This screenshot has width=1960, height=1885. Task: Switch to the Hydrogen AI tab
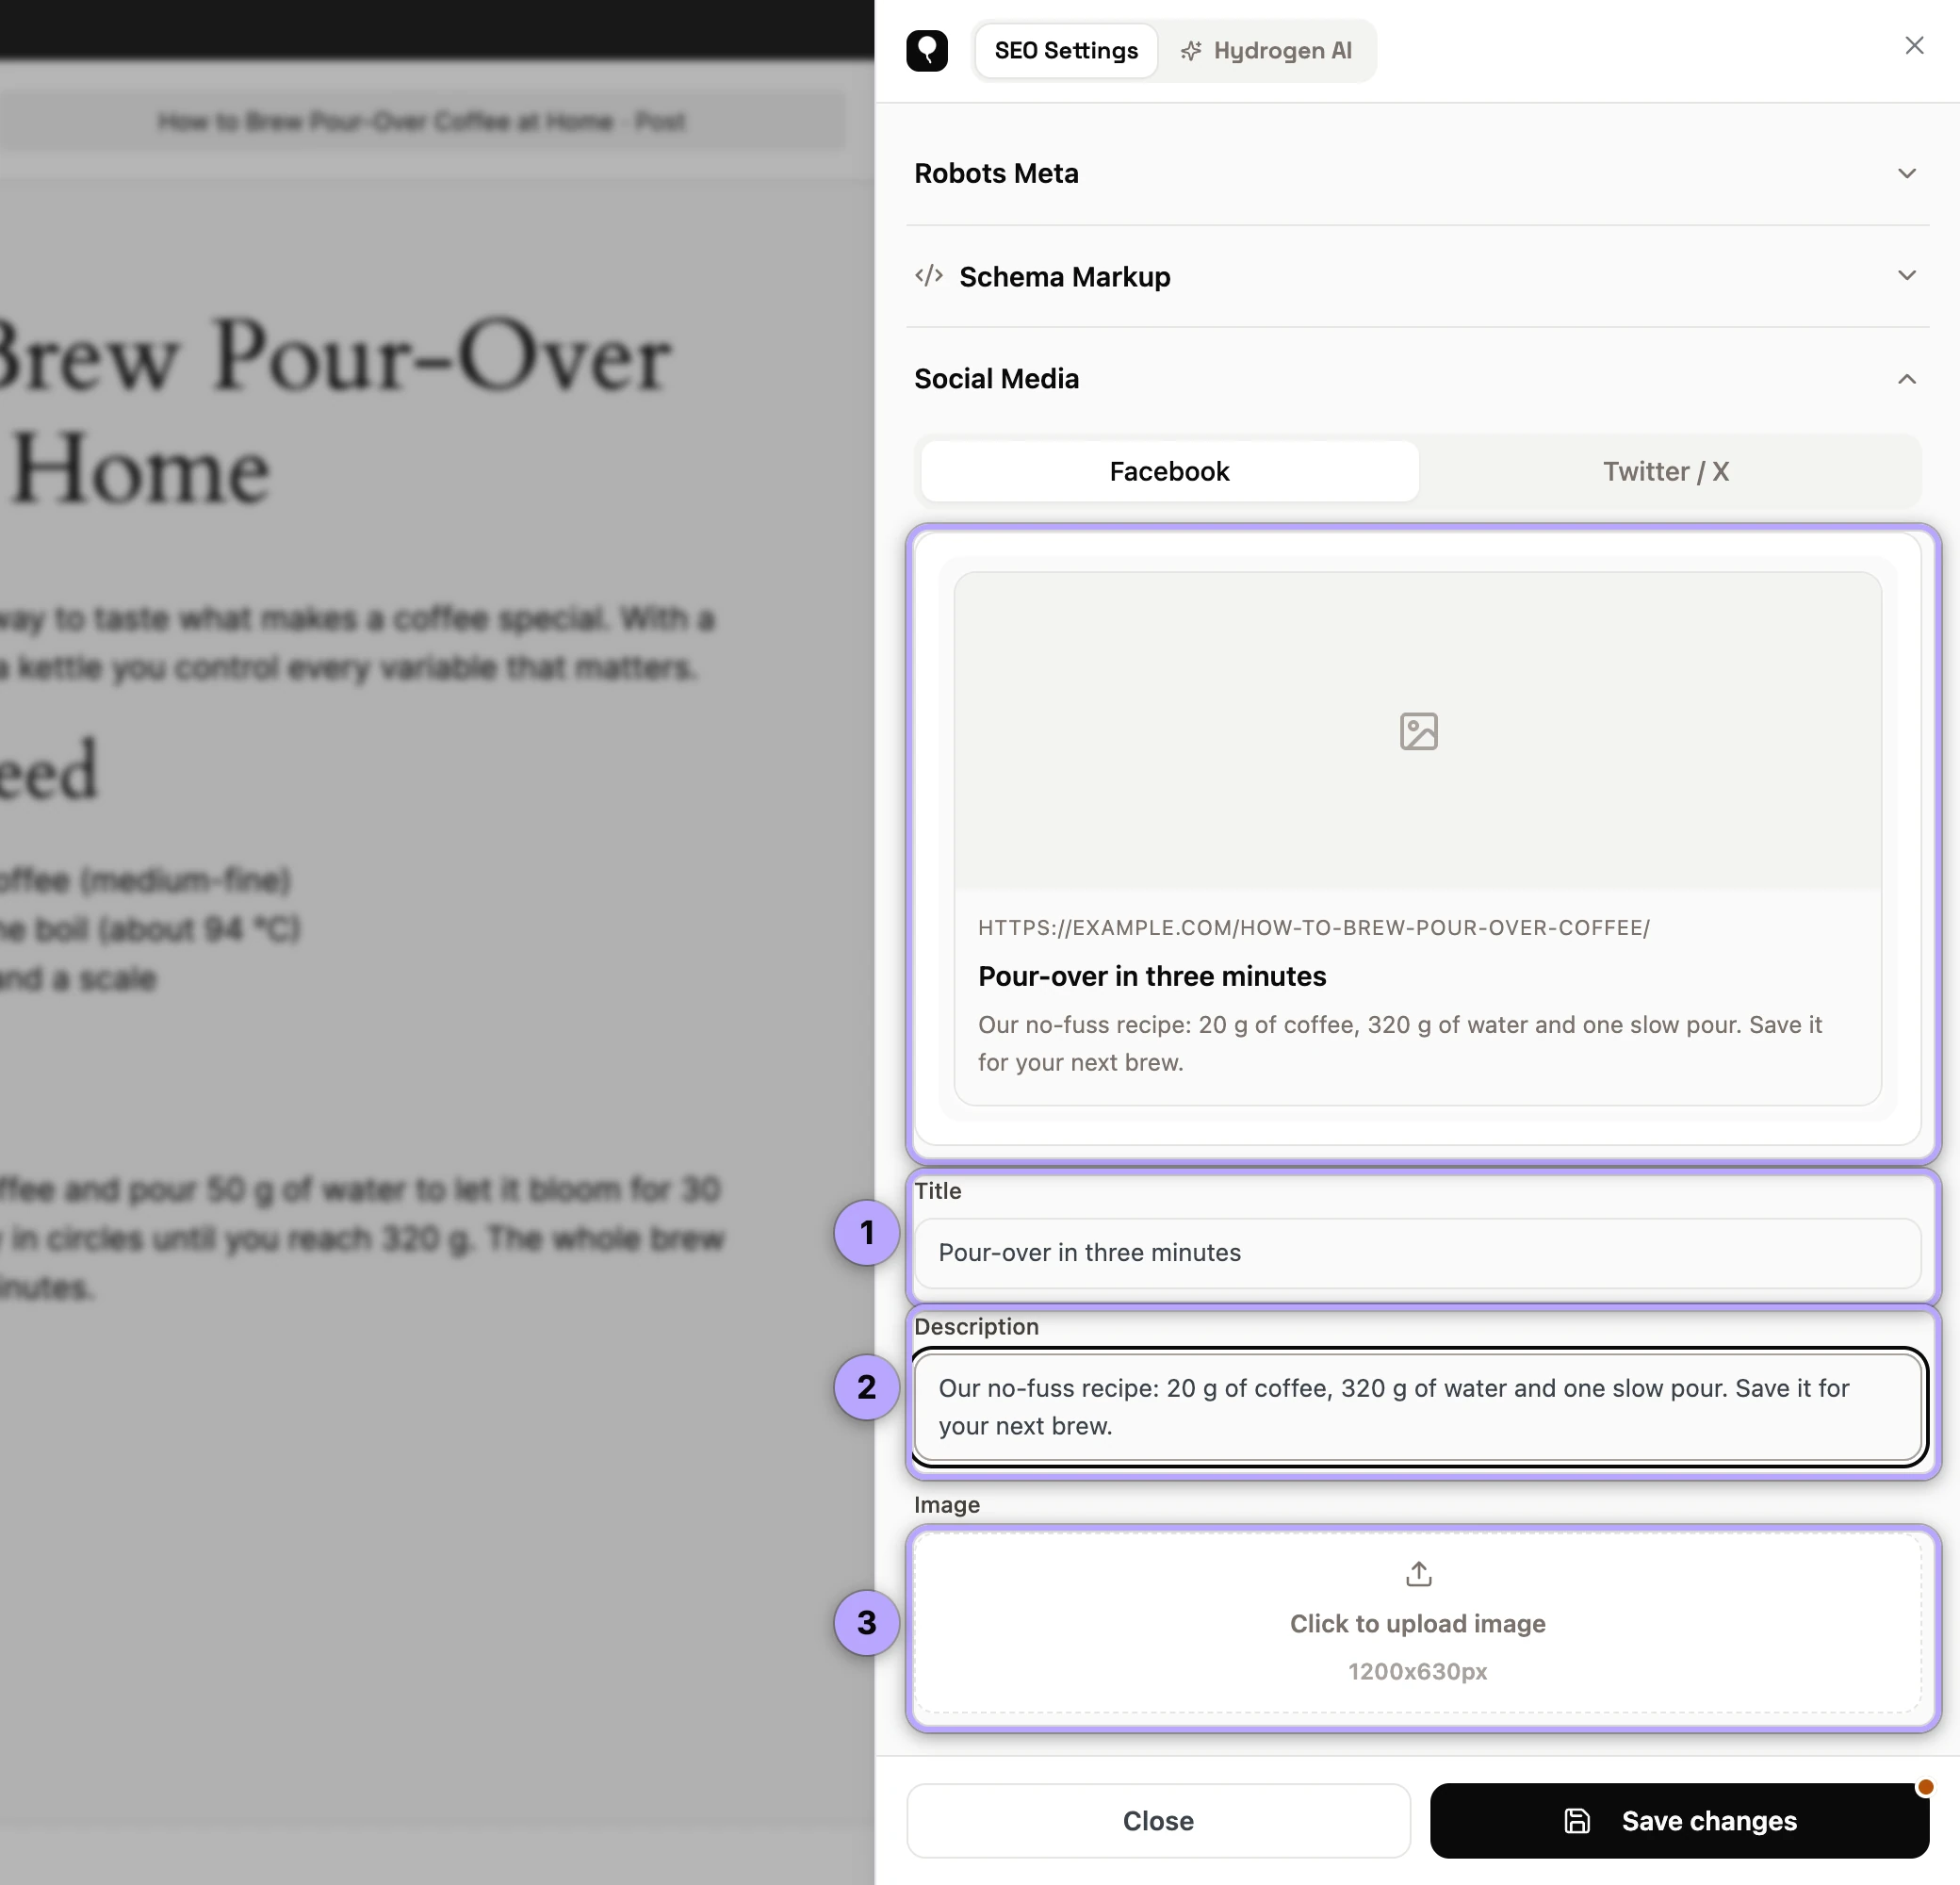[1266, 51]
